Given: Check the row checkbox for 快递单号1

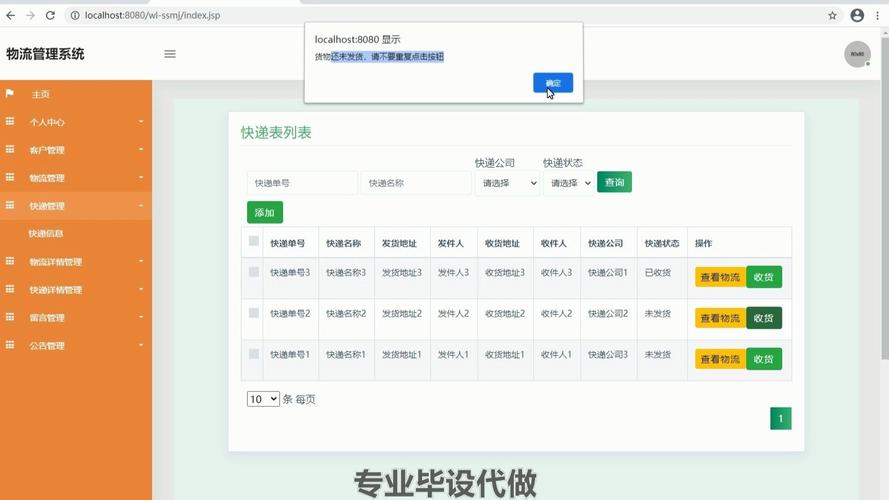Looking at the screenshot, I should [254, 354].
